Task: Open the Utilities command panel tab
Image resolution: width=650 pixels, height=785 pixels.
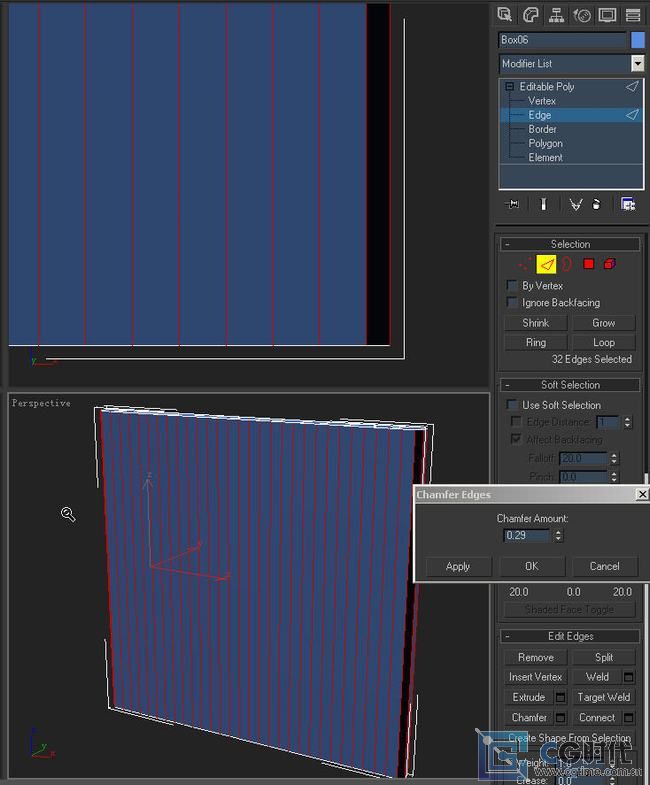Action: point(633,15)
